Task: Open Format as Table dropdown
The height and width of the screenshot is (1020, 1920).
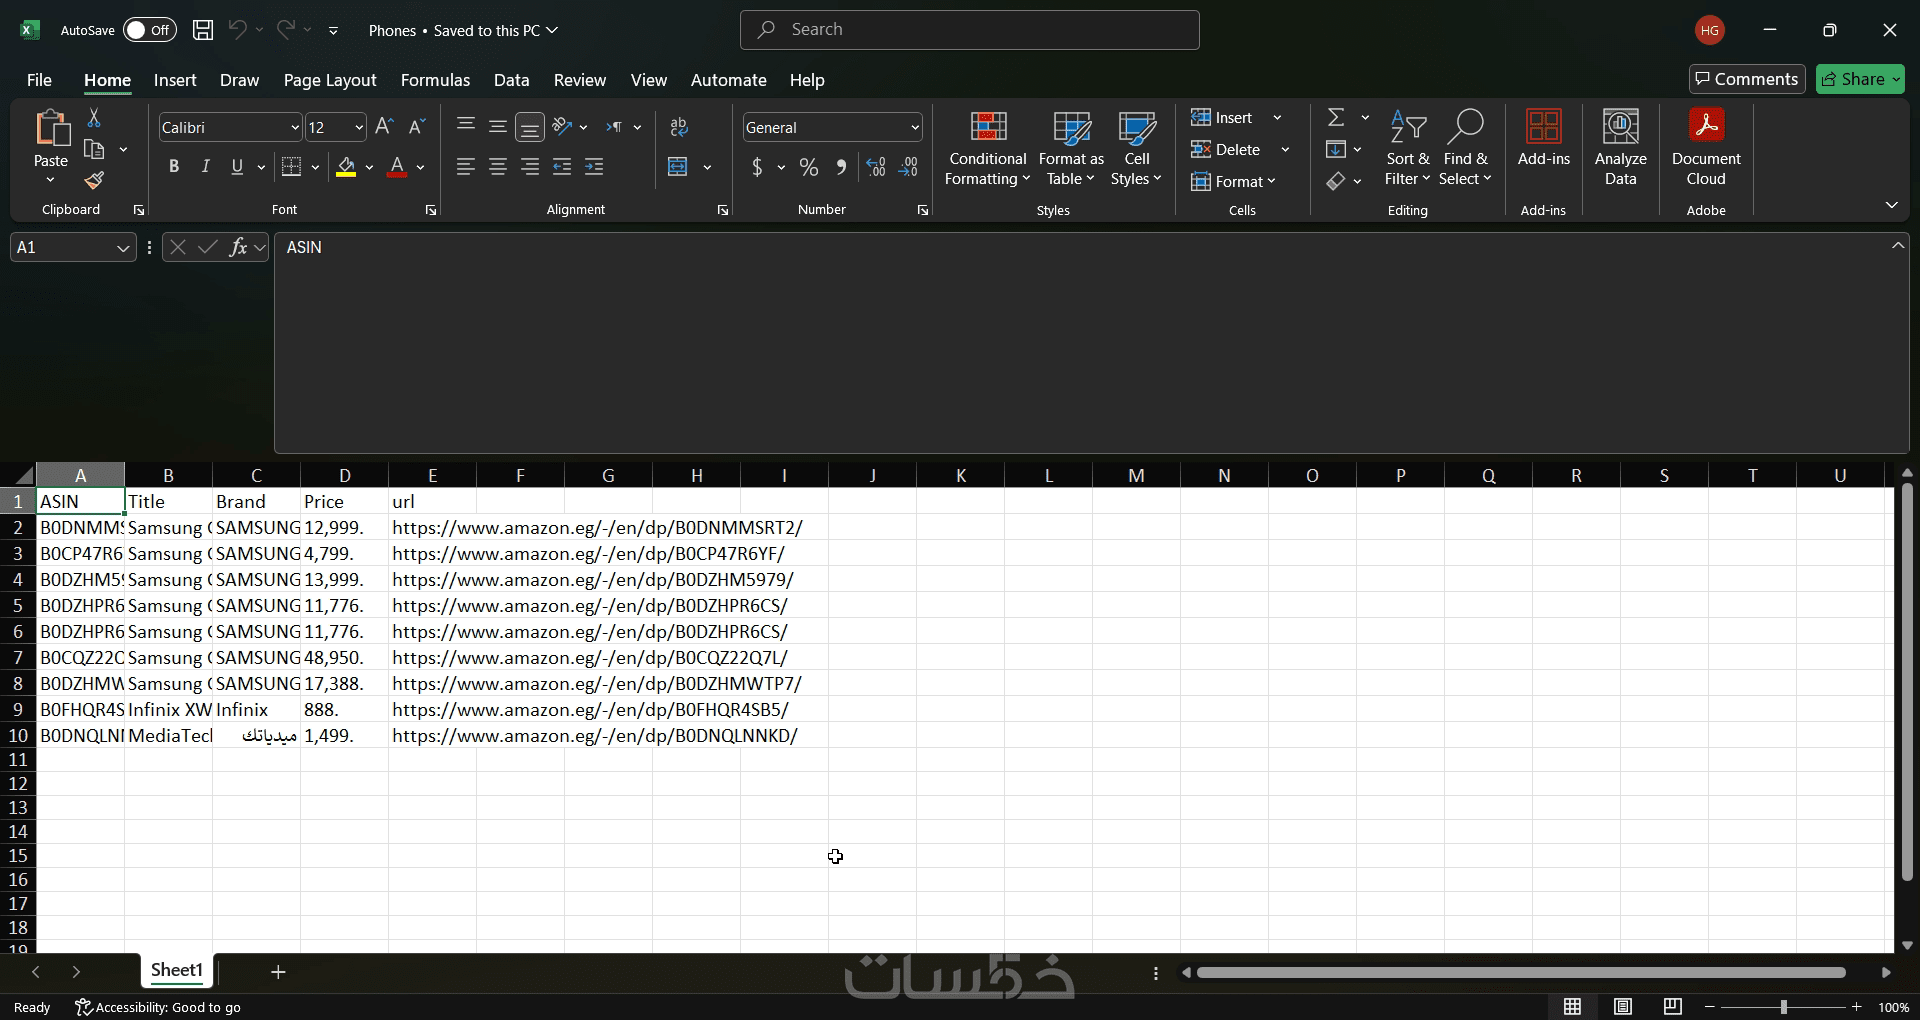Action: (1071, 148)
